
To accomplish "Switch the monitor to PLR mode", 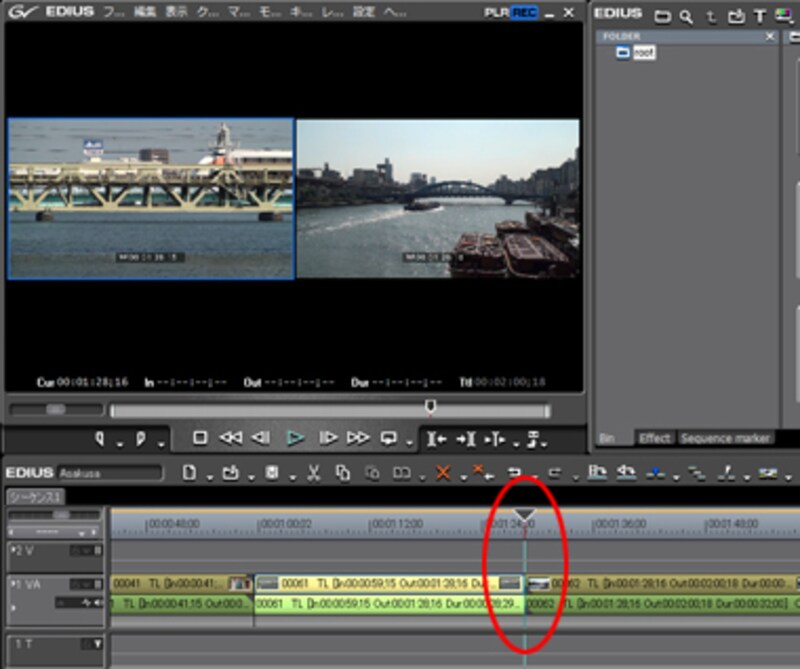I will 495,13.
